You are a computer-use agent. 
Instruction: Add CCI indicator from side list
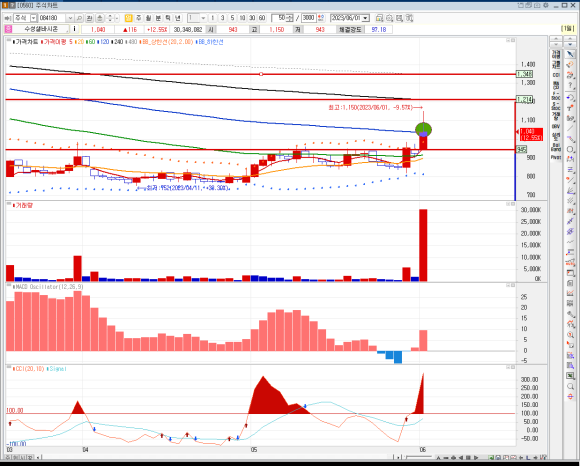[x=556, y=75]
